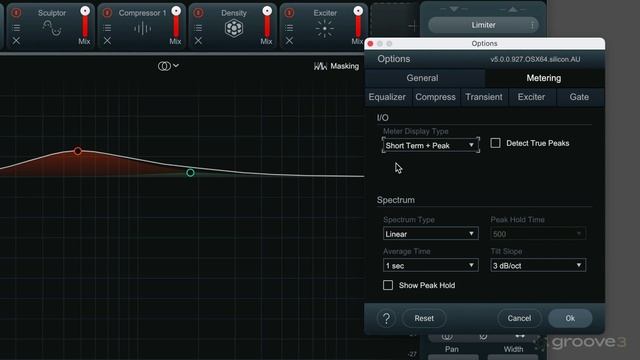Viewport: 640px width, 360px height.
Task: Click the Masking button
Action: coord(336,66)
